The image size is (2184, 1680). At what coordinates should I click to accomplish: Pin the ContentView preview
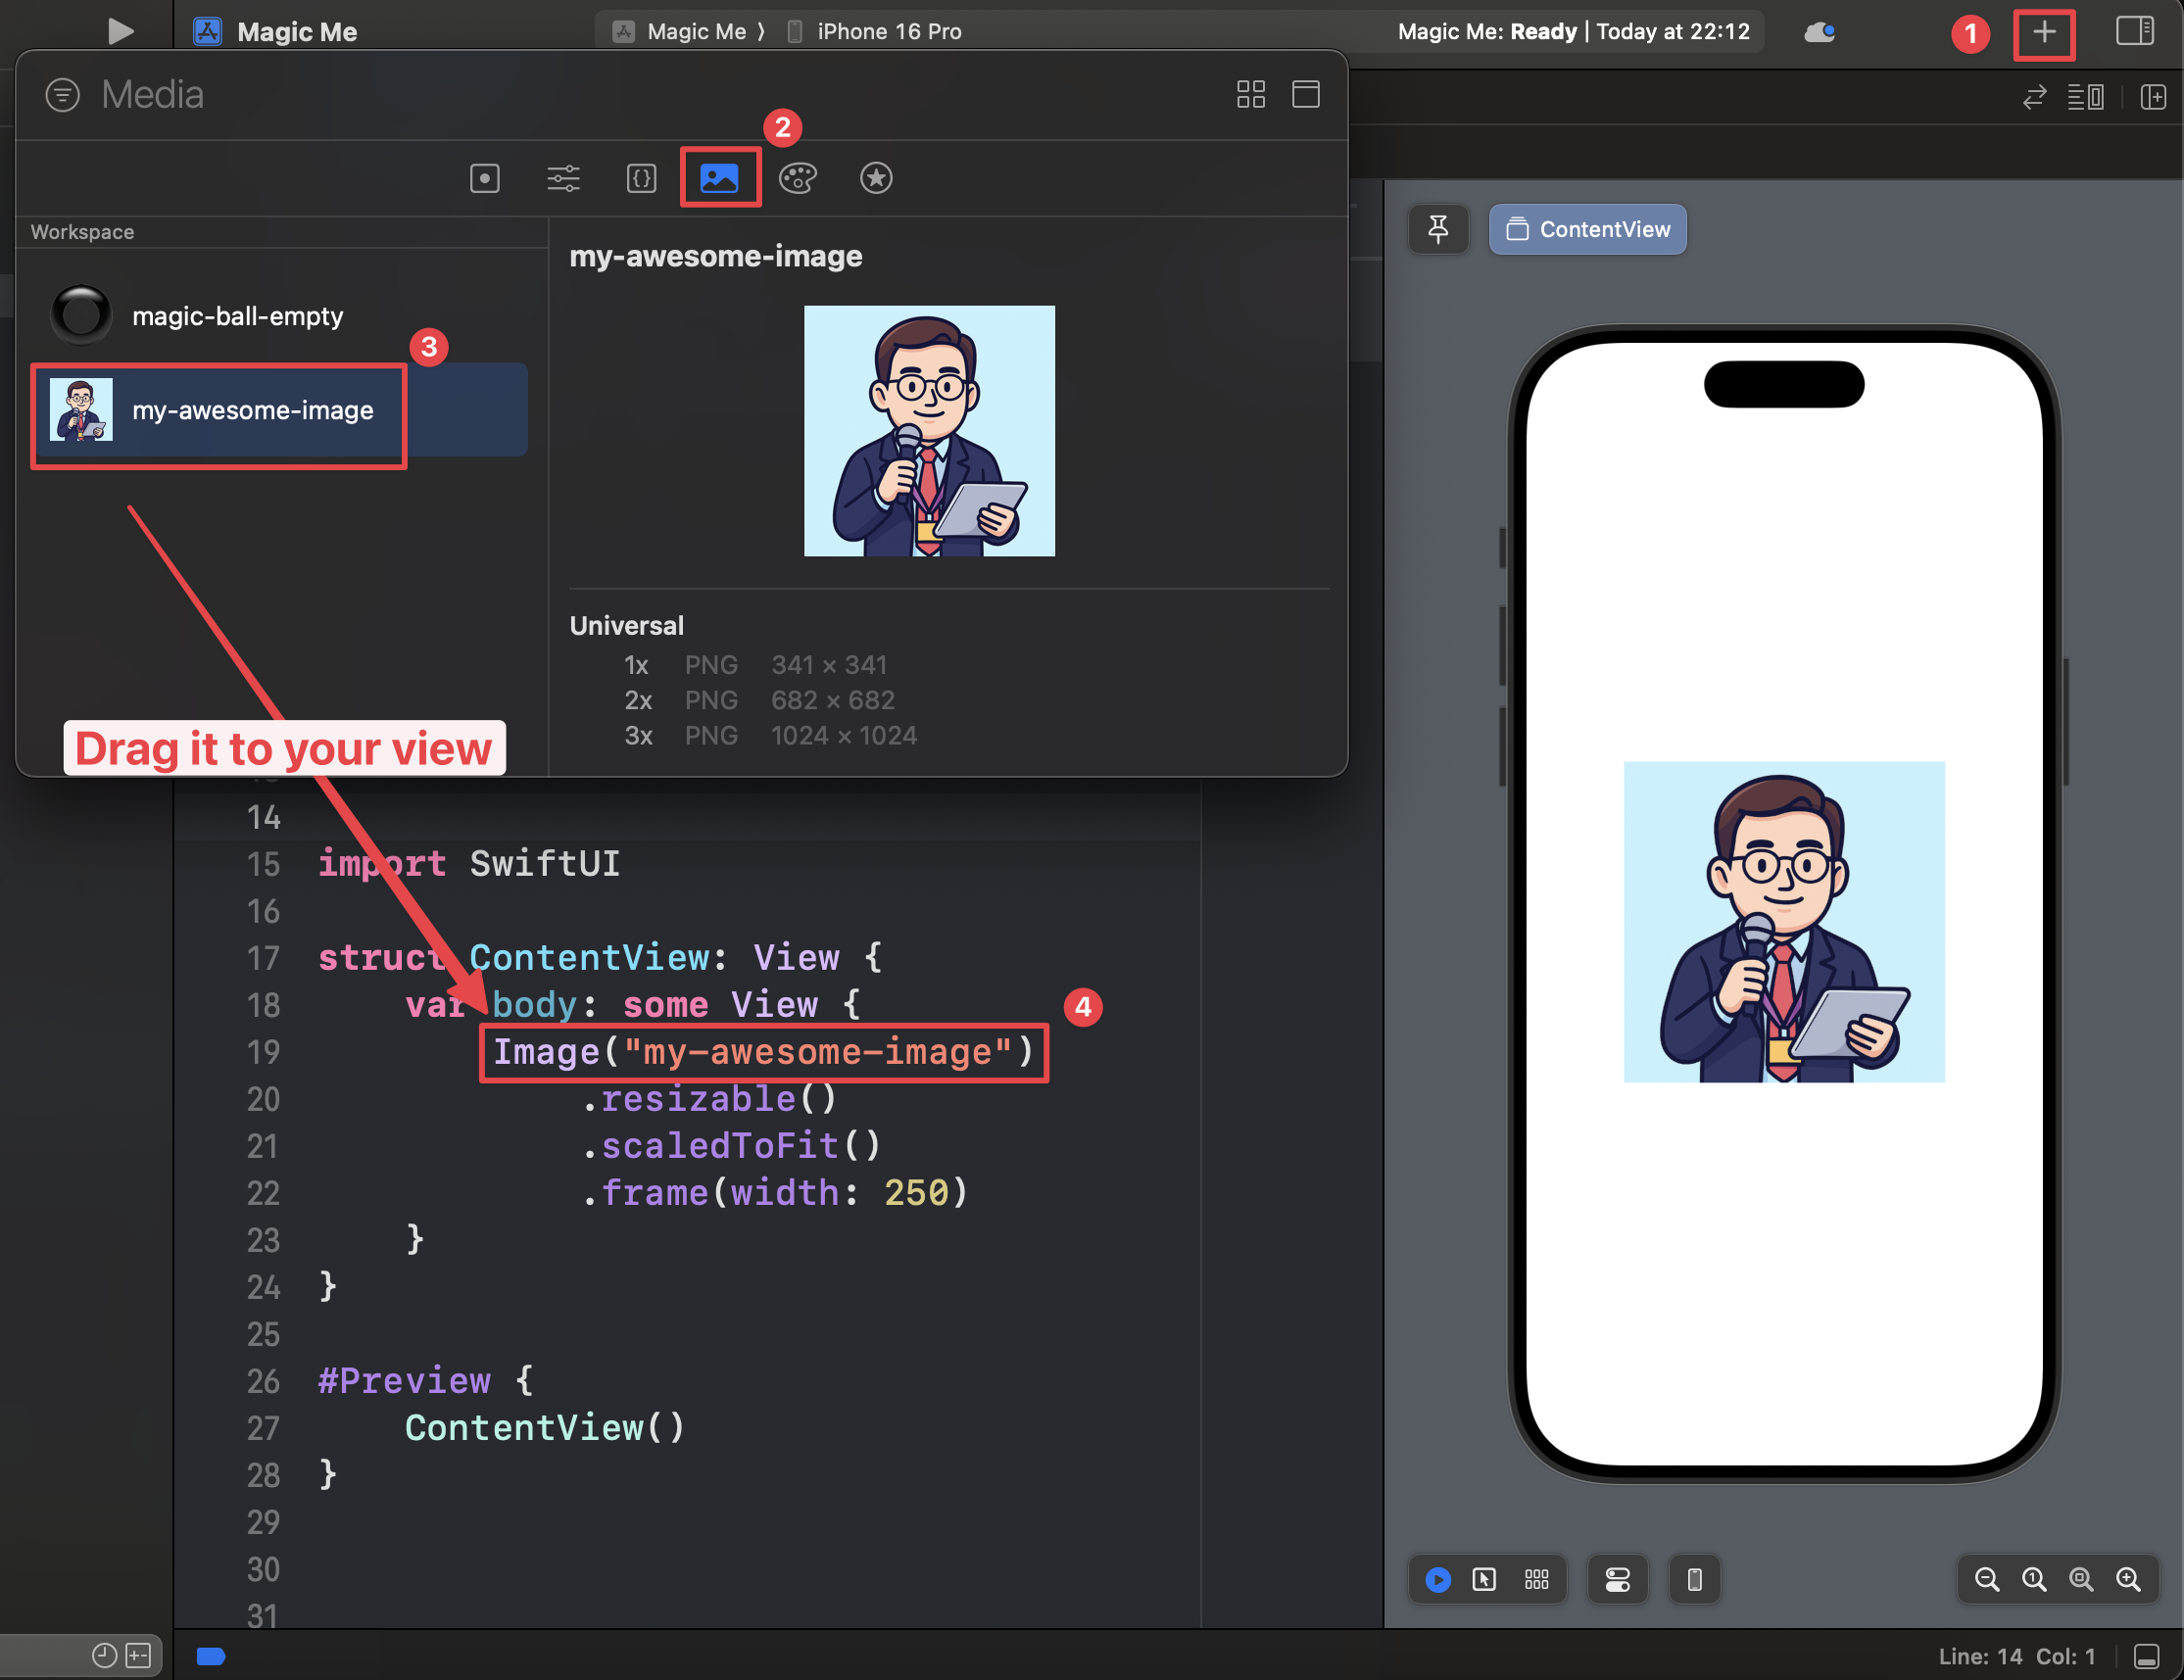point(1438,229)
